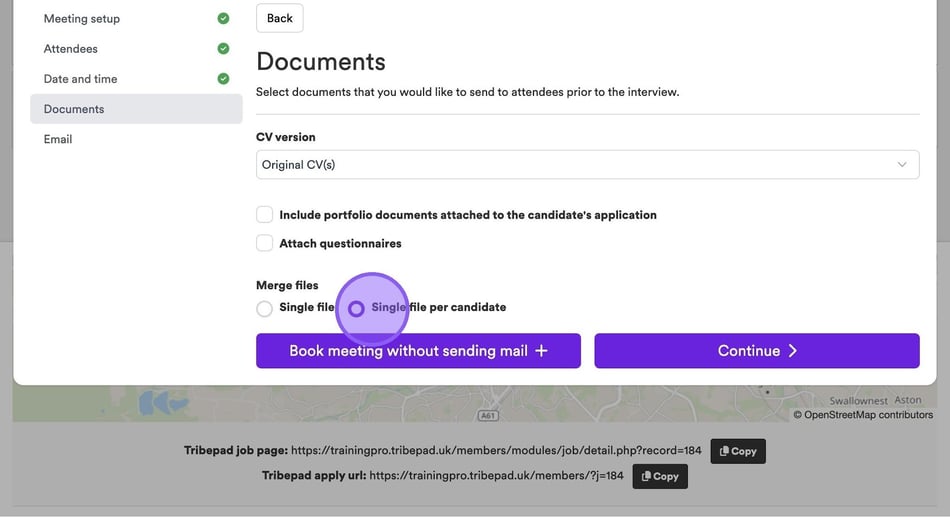The image size is (950, 530).
Task: Choose Single file per candidate radio option
Action: [x=356, y=308]
